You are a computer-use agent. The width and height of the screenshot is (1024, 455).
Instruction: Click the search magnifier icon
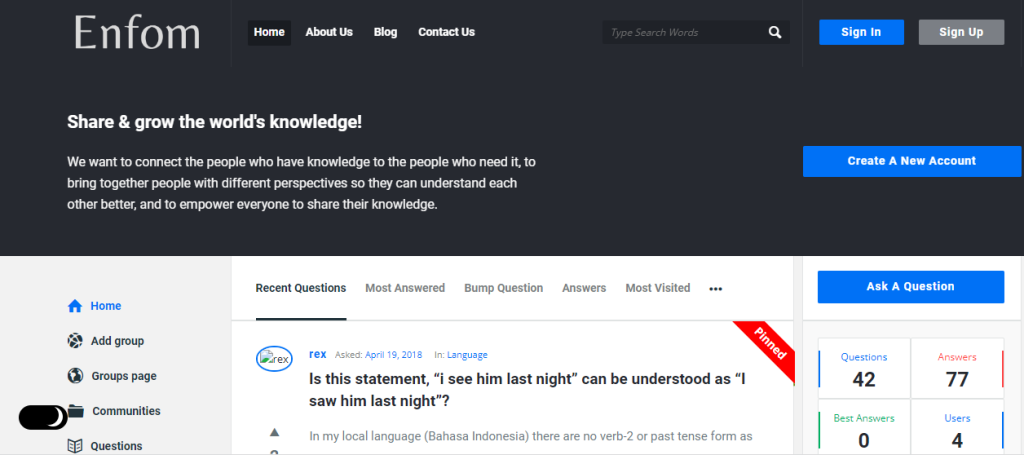click(x=775, y=33)
